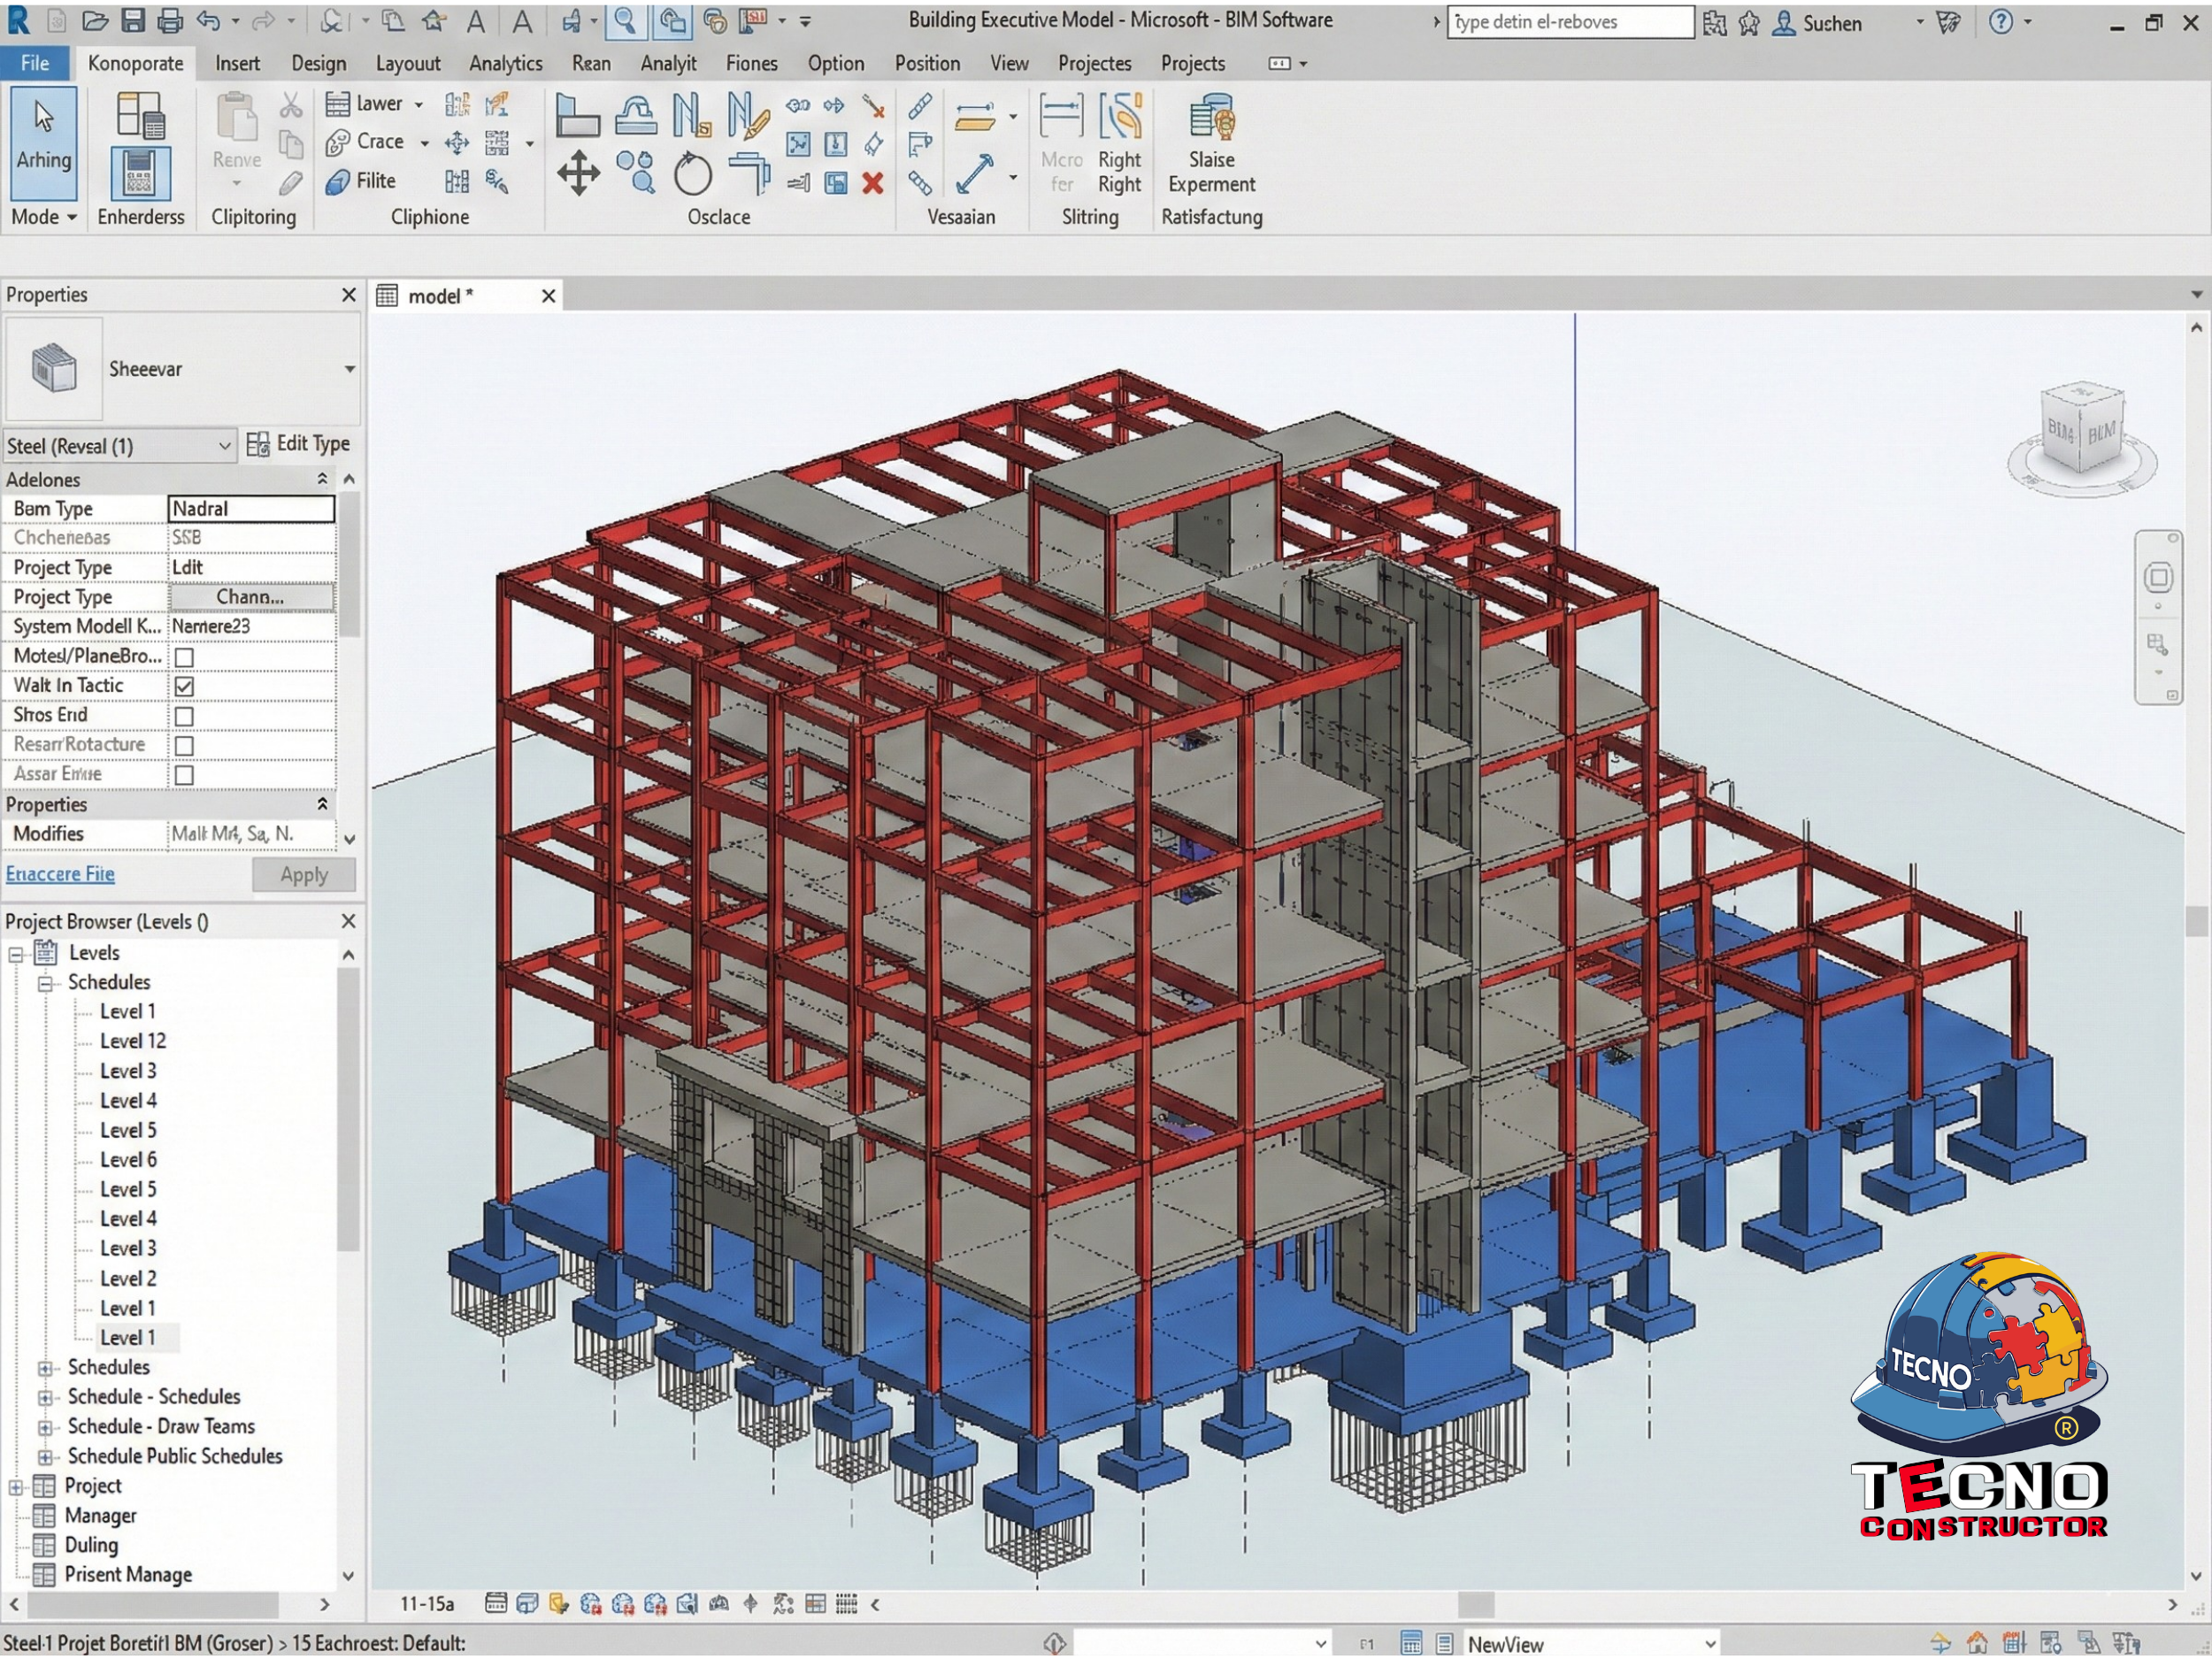Click the Print icon in quick access
This screenshot has width=2212, height=1659.
[170, 20]
